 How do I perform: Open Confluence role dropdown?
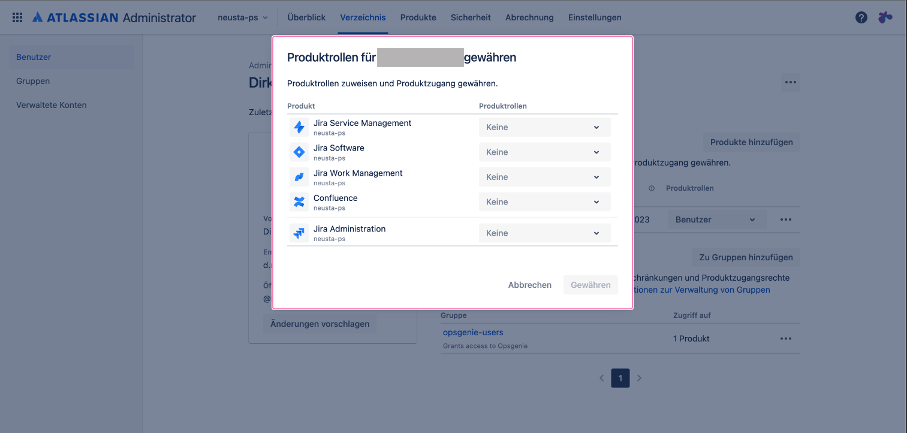pyautogui.click(x=544, y=202)
